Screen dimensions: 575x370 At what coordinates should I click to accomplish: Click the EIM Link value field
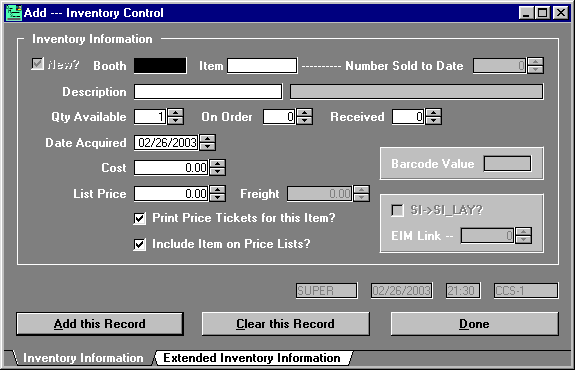click(487, 236)
